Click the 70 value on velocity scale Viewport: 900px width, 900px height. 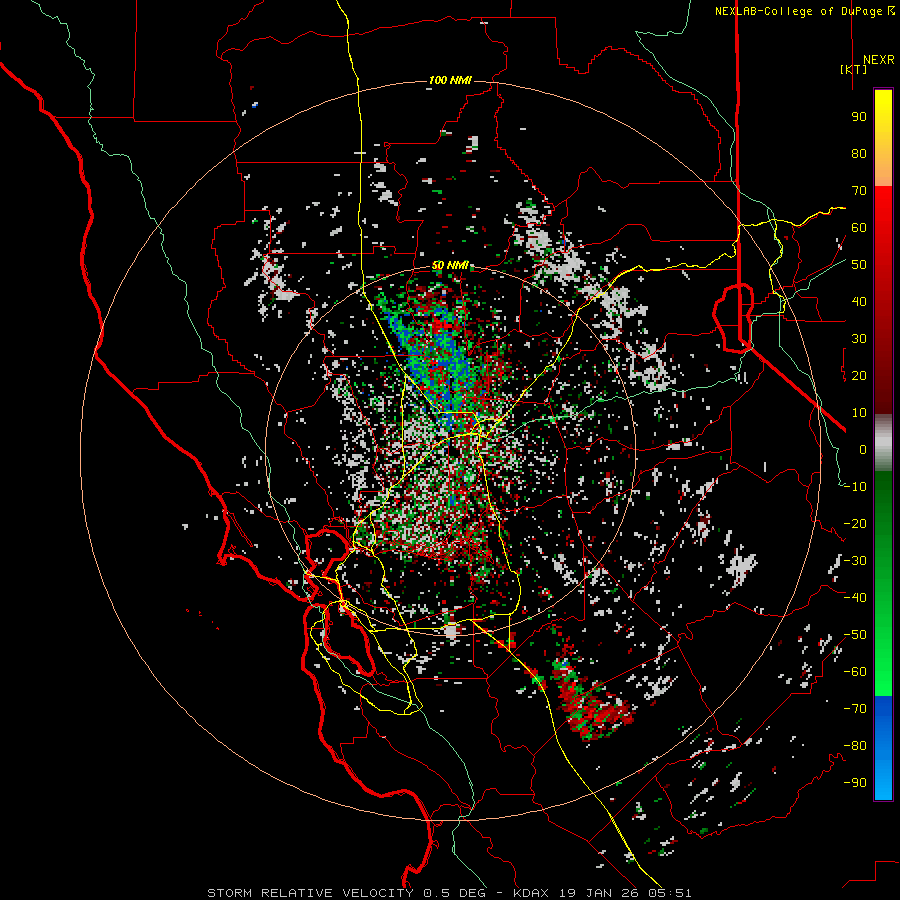pos(859,191)
